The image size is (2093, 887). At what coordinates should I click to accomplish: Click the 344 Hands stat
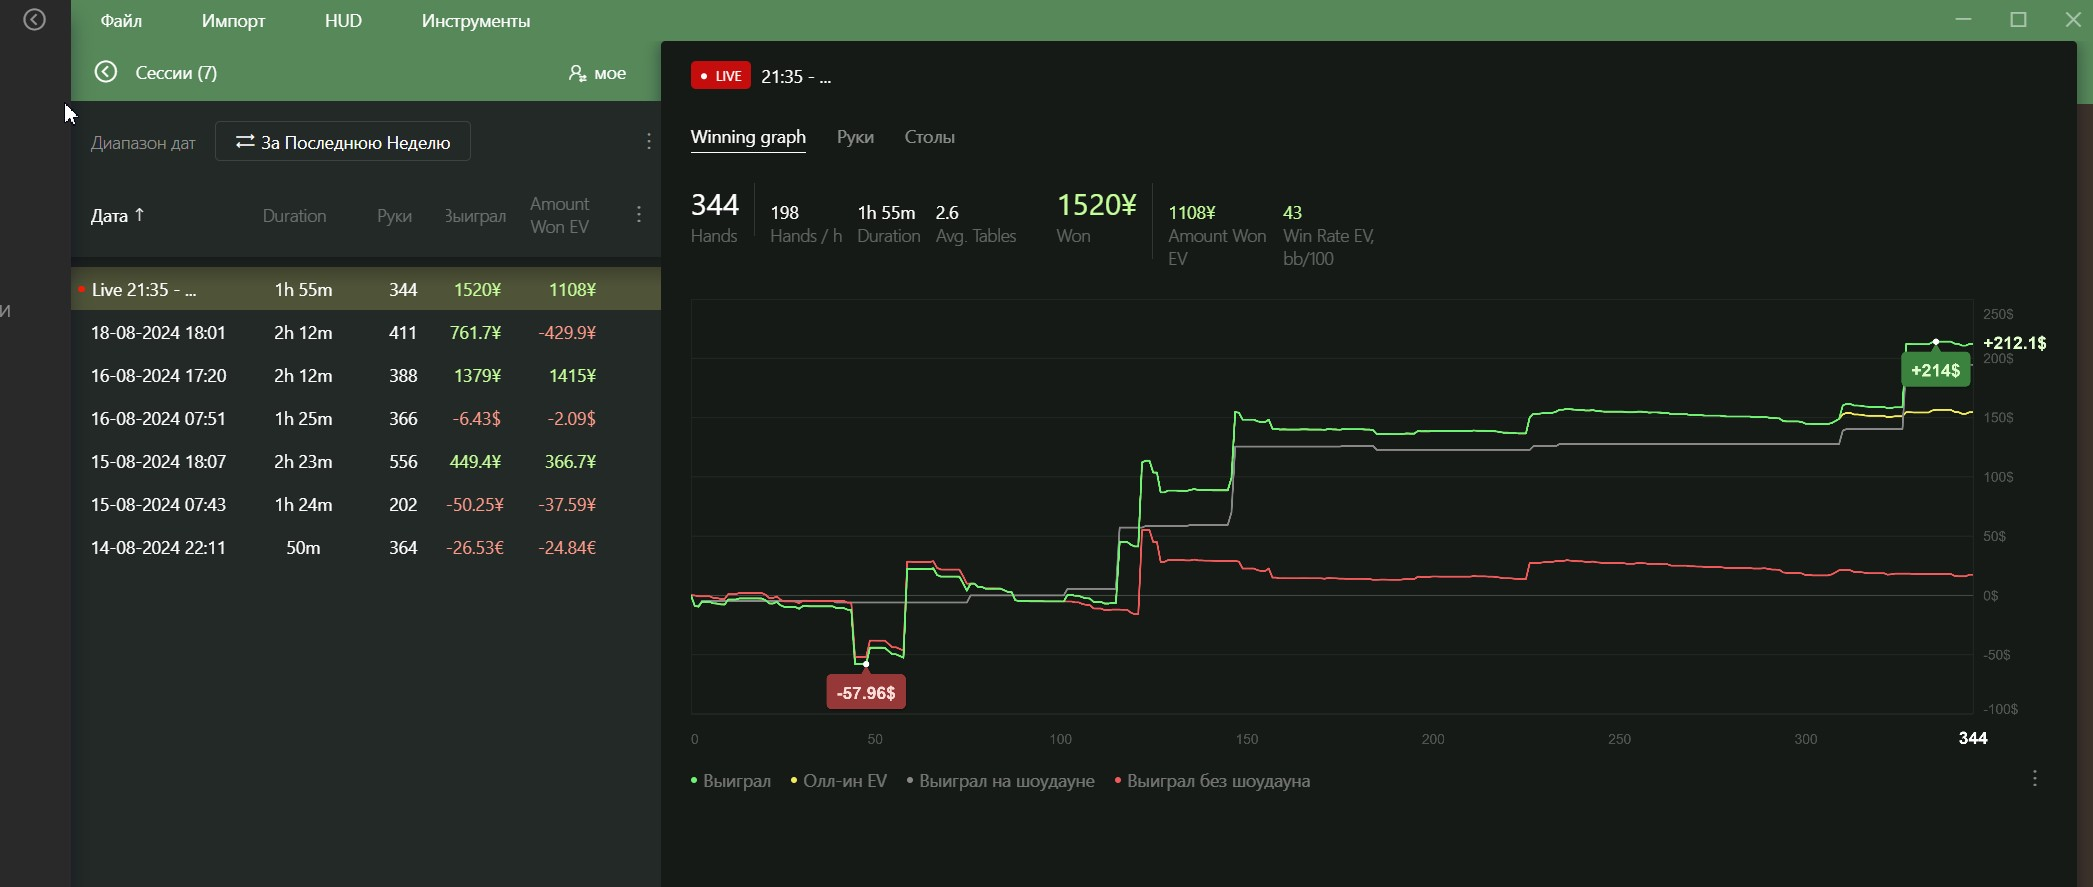tap(714, 216)
